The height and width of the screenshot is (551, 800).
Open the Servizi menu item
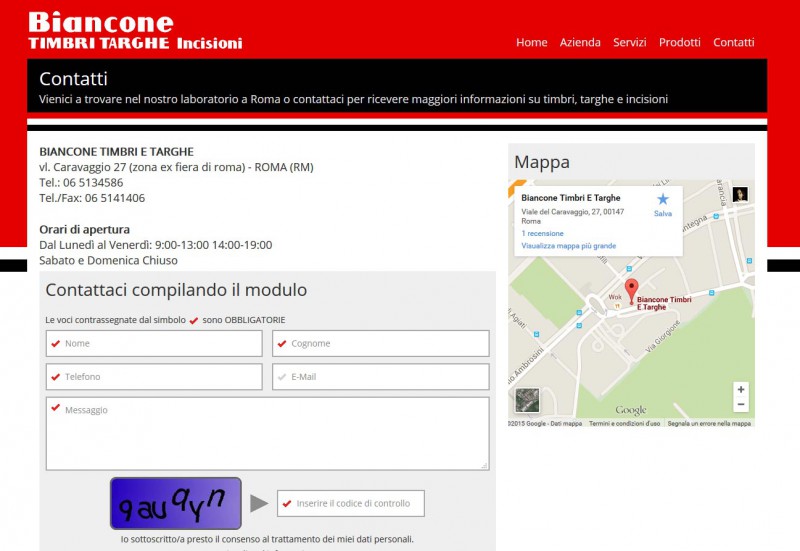[x=630, y=42]
